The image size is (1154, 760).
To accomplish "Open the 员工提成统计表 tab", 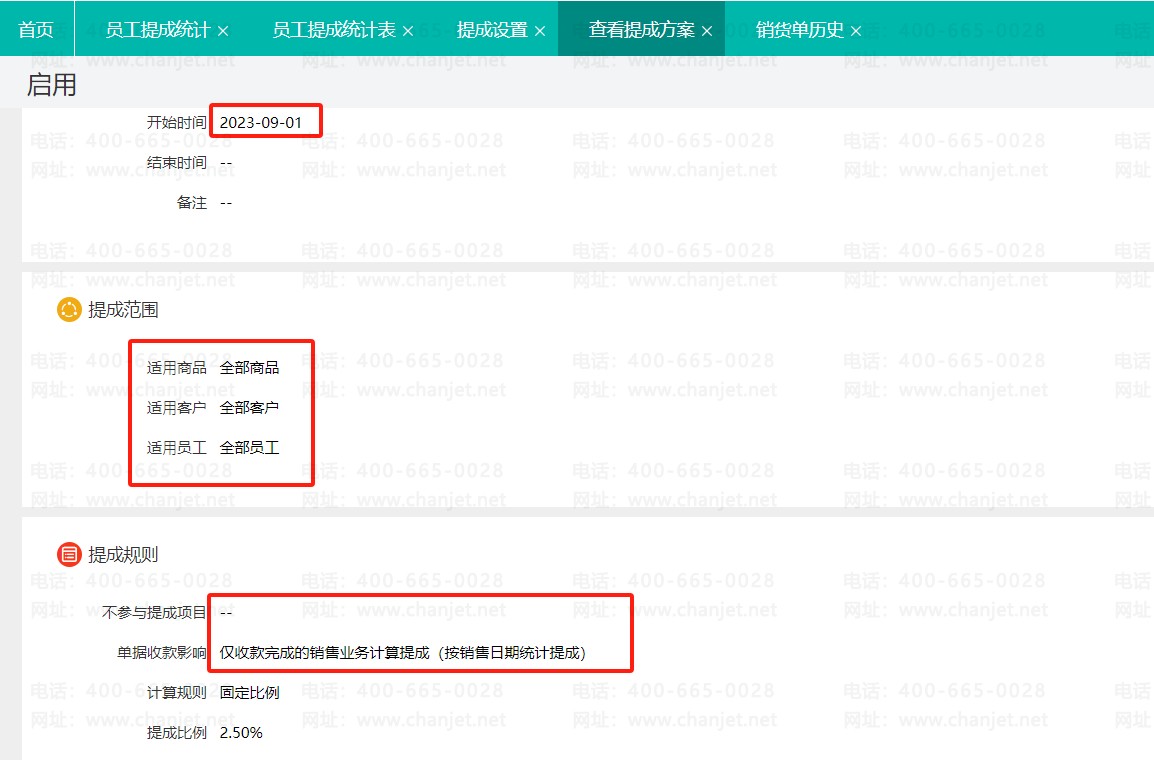I will pos(334,30).
